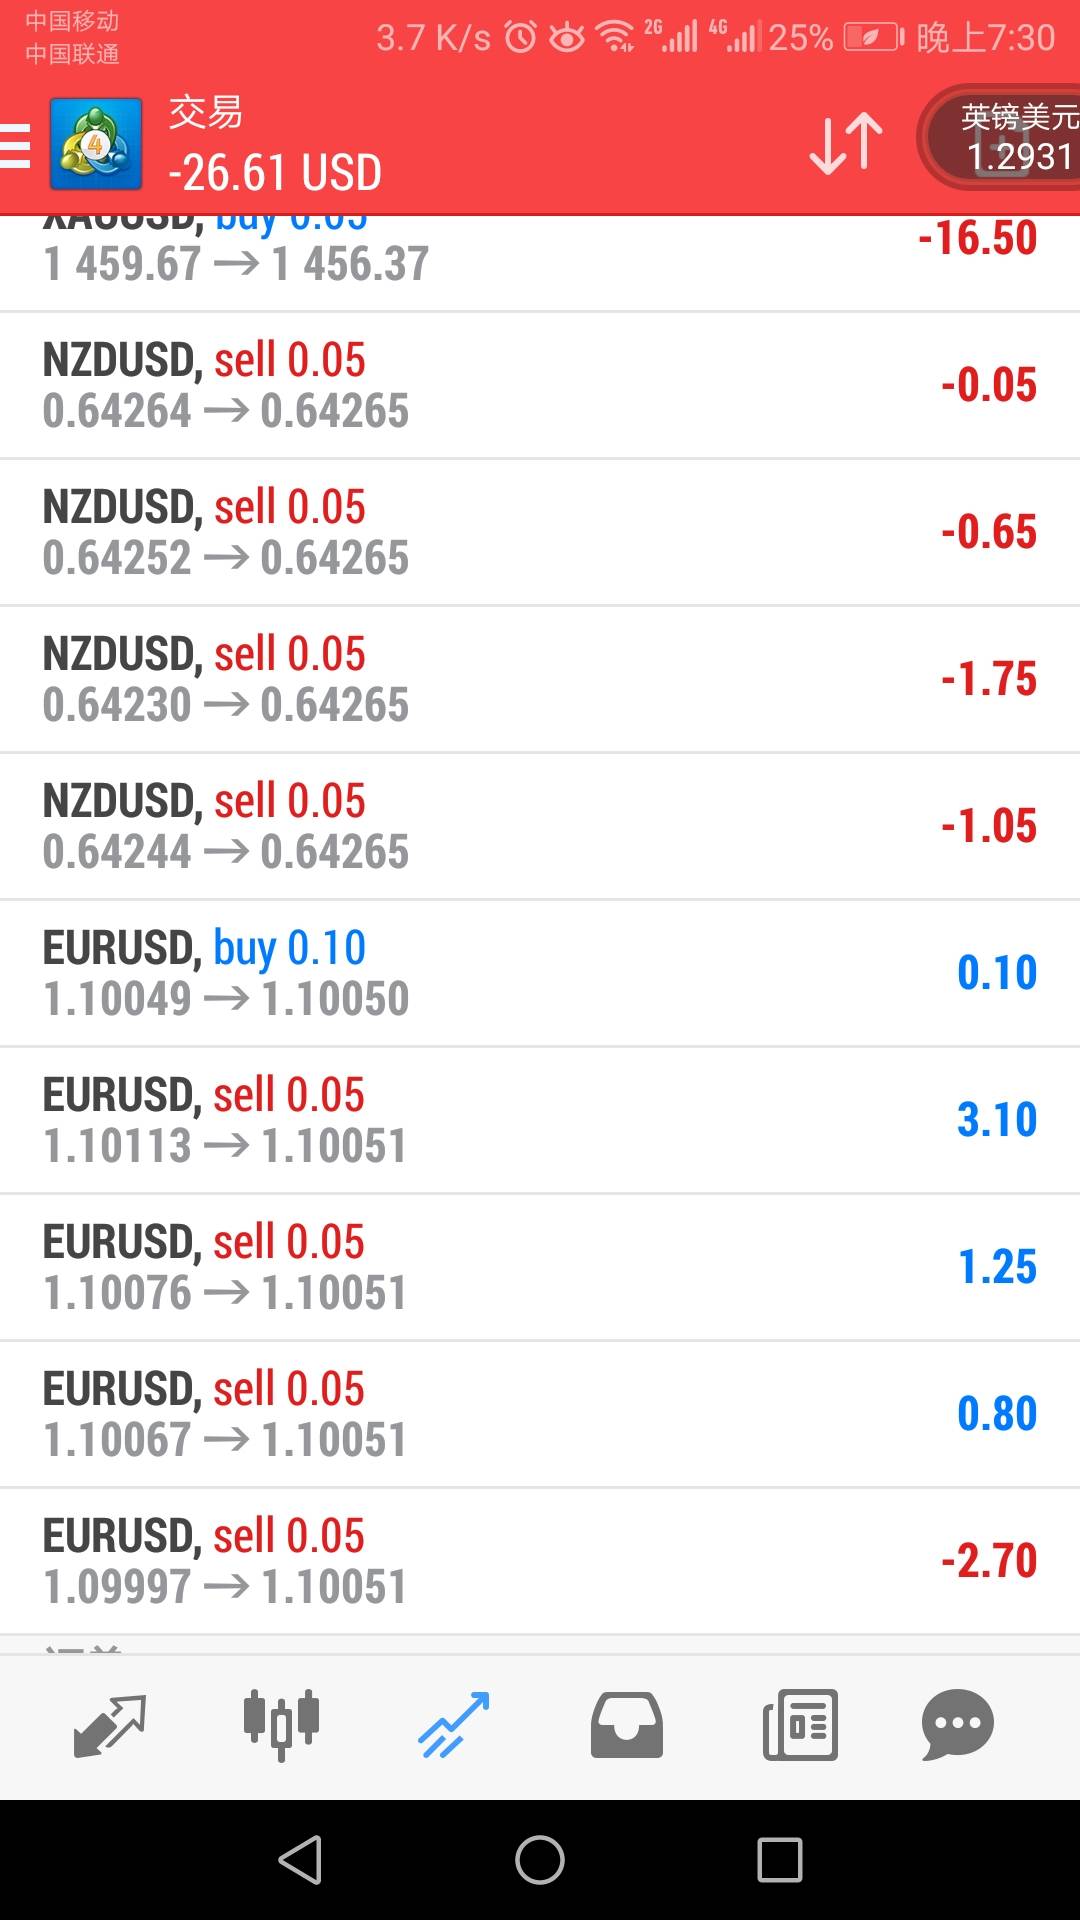This screenshot has width=1080, height=1920.
Task: Open the chat messages bubble icon
Action: point(957,1725)
